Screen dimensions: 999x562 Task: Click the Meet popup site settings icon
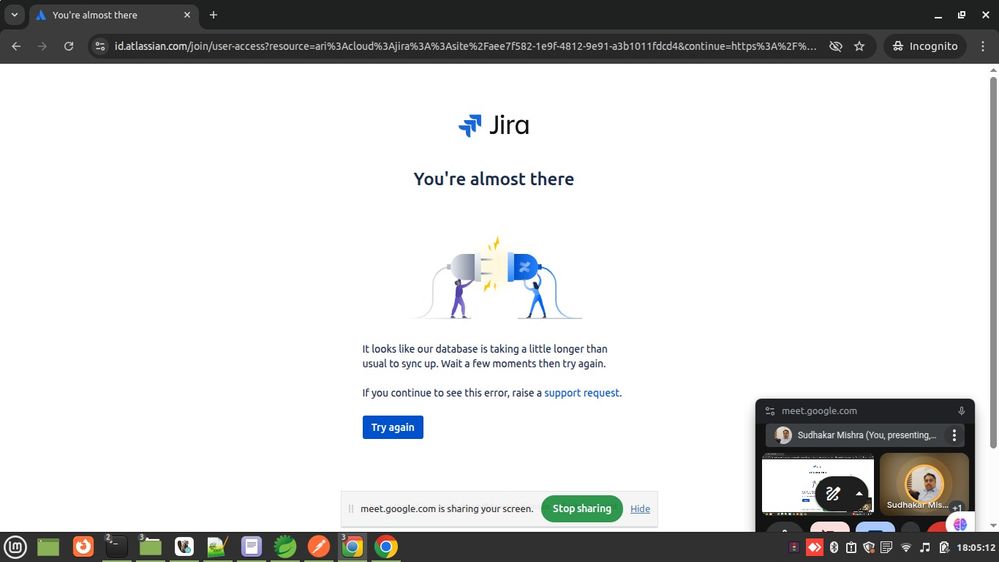[770, 411]
